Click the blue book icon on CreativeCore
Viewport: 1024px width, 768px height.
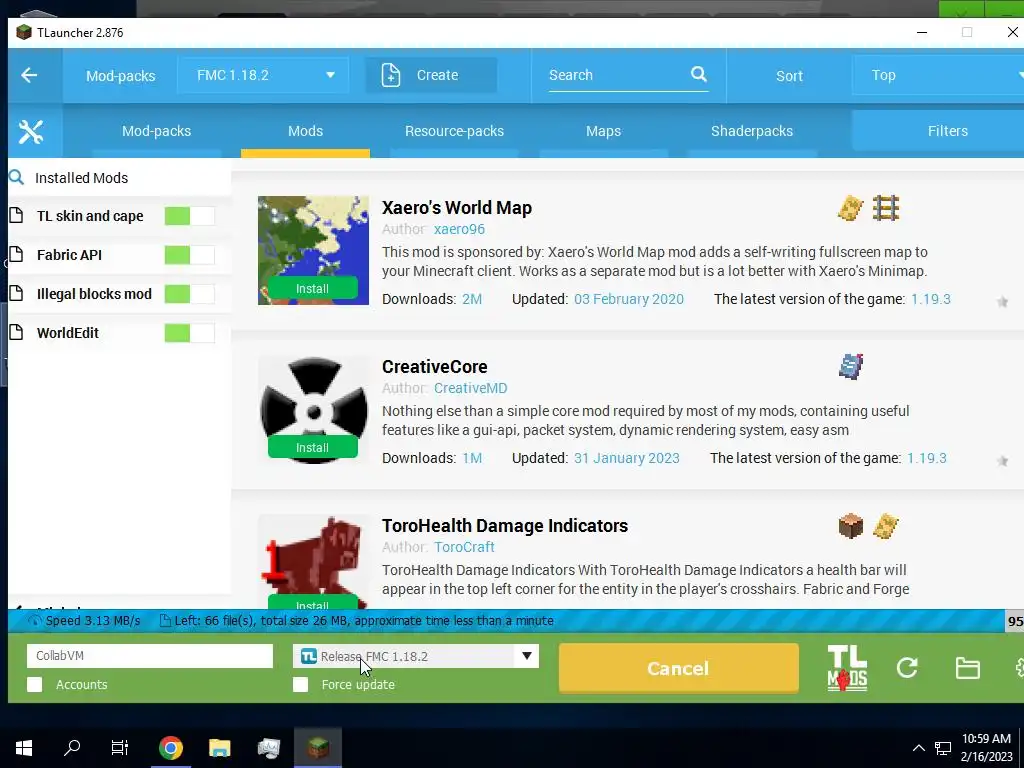(851, 366)
